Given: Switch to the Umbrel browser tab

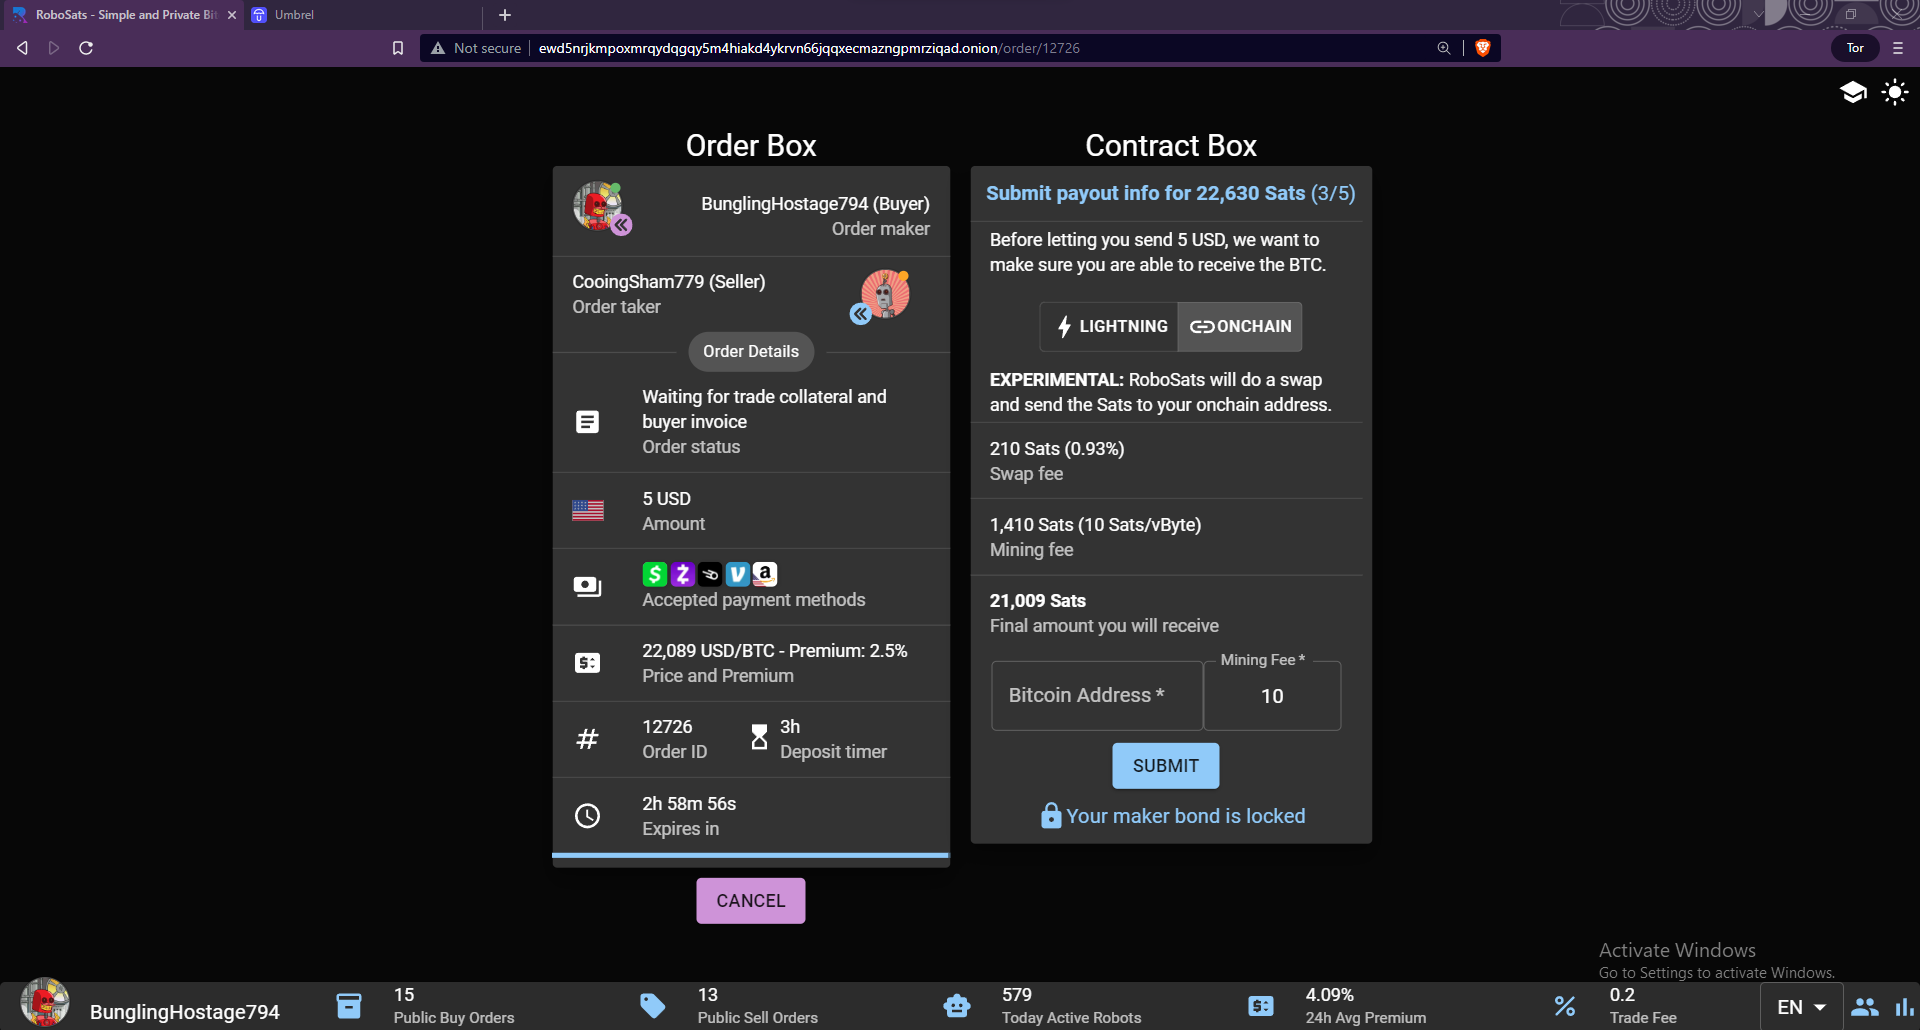Looking at the screenshot, I should click(x=294, y=15).
